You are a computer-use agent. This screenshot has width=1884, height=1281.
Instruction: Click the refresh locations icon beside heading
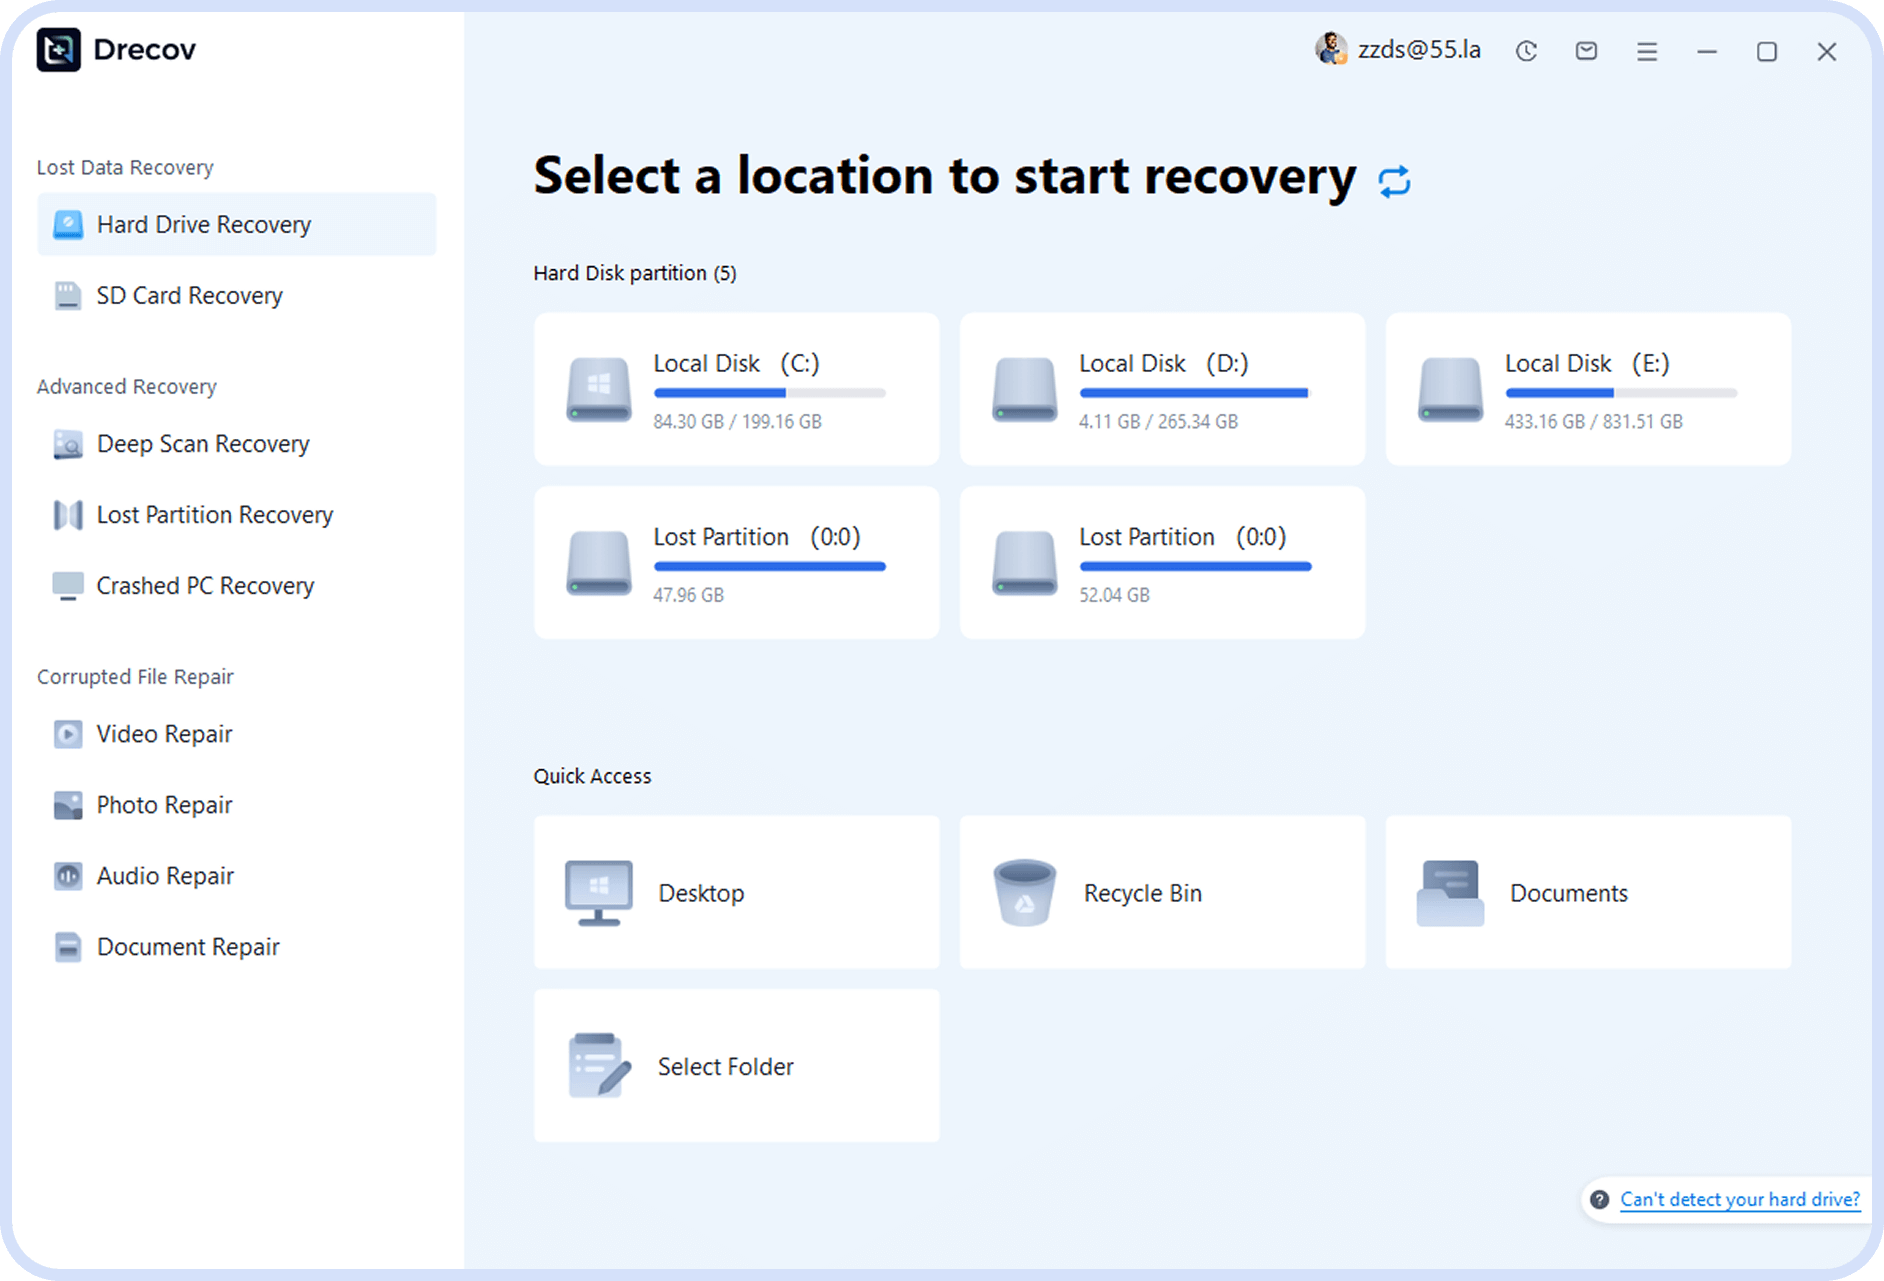coord(1394,181)
